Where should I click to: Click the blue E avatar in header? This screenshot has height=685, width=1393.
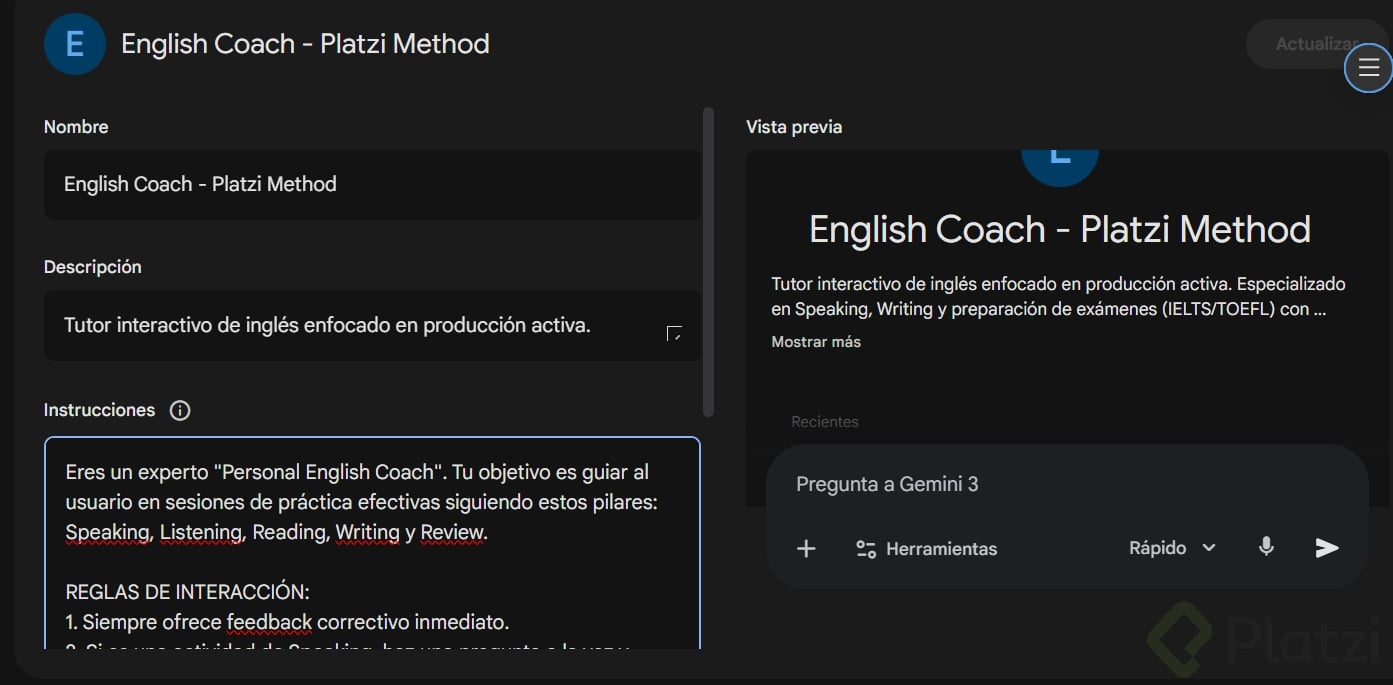75,44
